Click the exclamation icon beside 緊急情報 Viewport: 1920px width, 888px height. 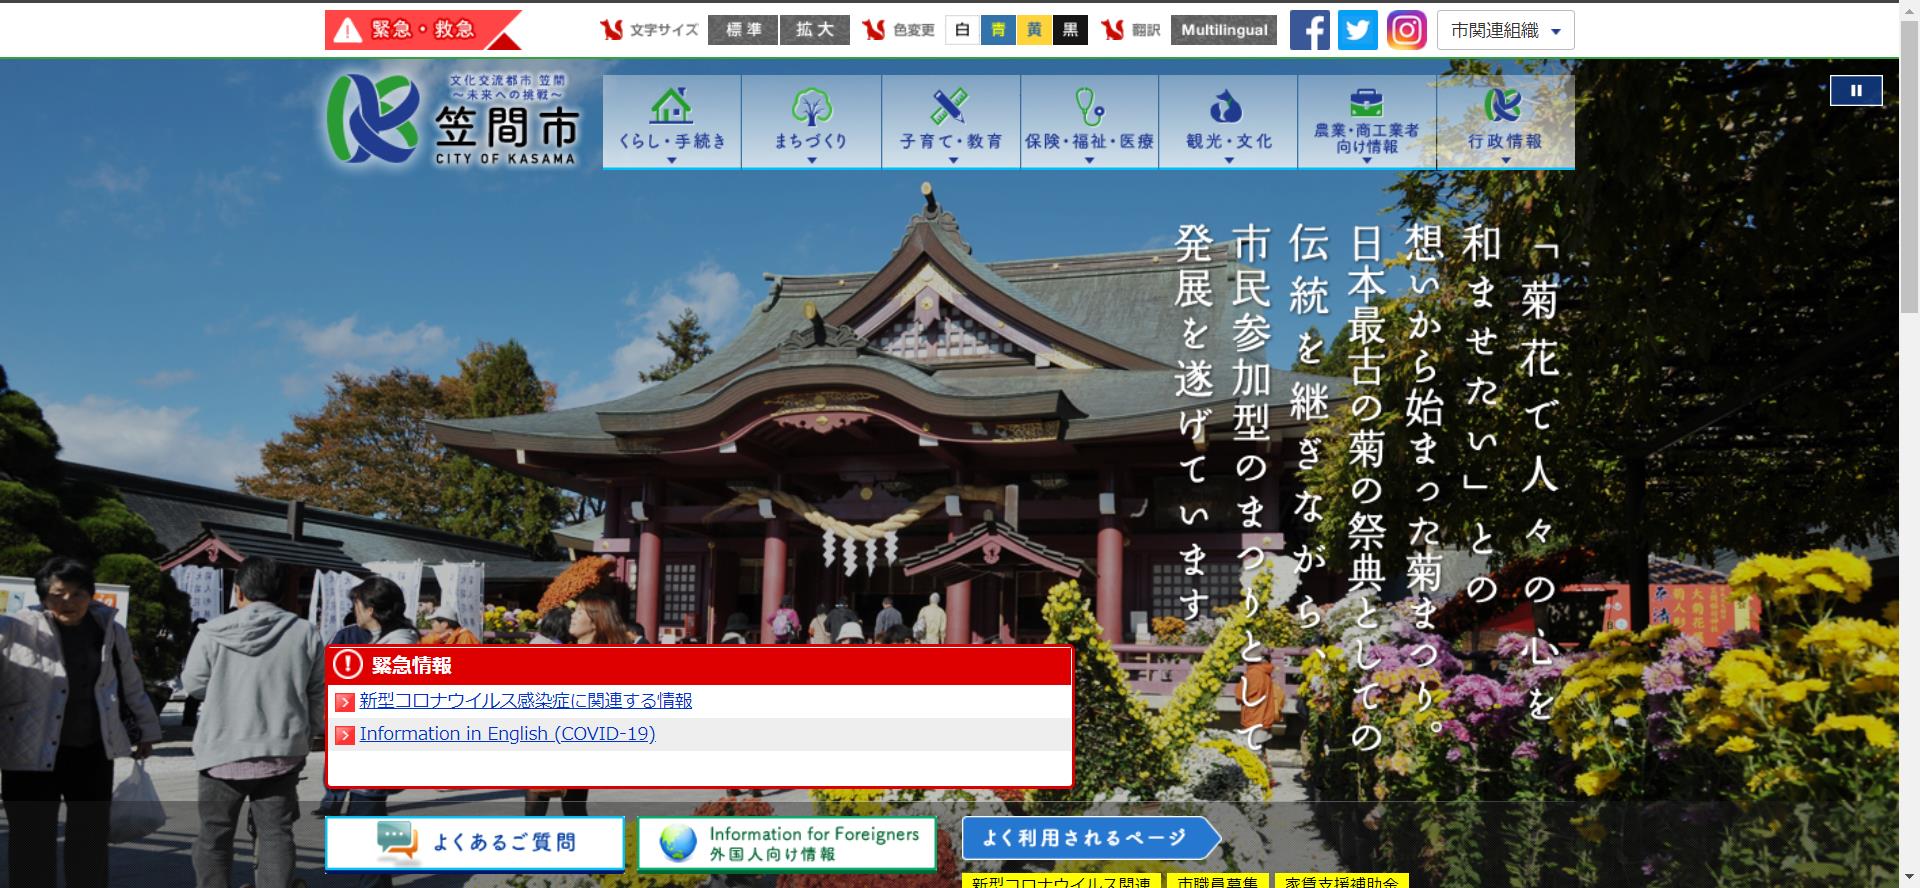click(x=348, y=664)
